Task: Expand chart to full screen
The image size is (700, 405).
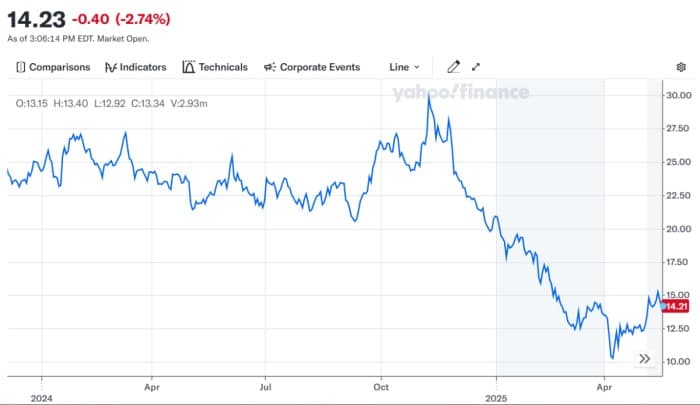Action: [476, 67]
